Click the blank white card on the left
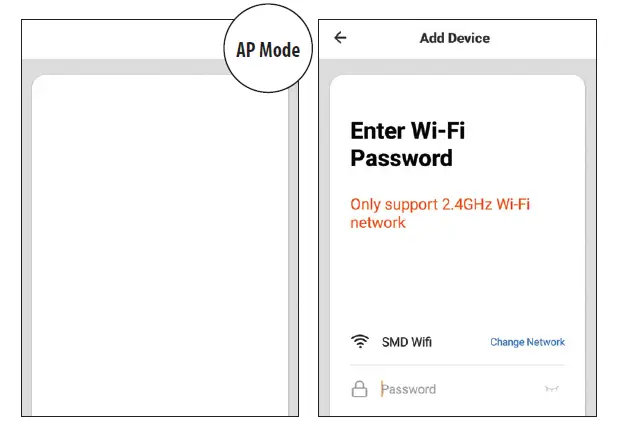 coord(160,250)
